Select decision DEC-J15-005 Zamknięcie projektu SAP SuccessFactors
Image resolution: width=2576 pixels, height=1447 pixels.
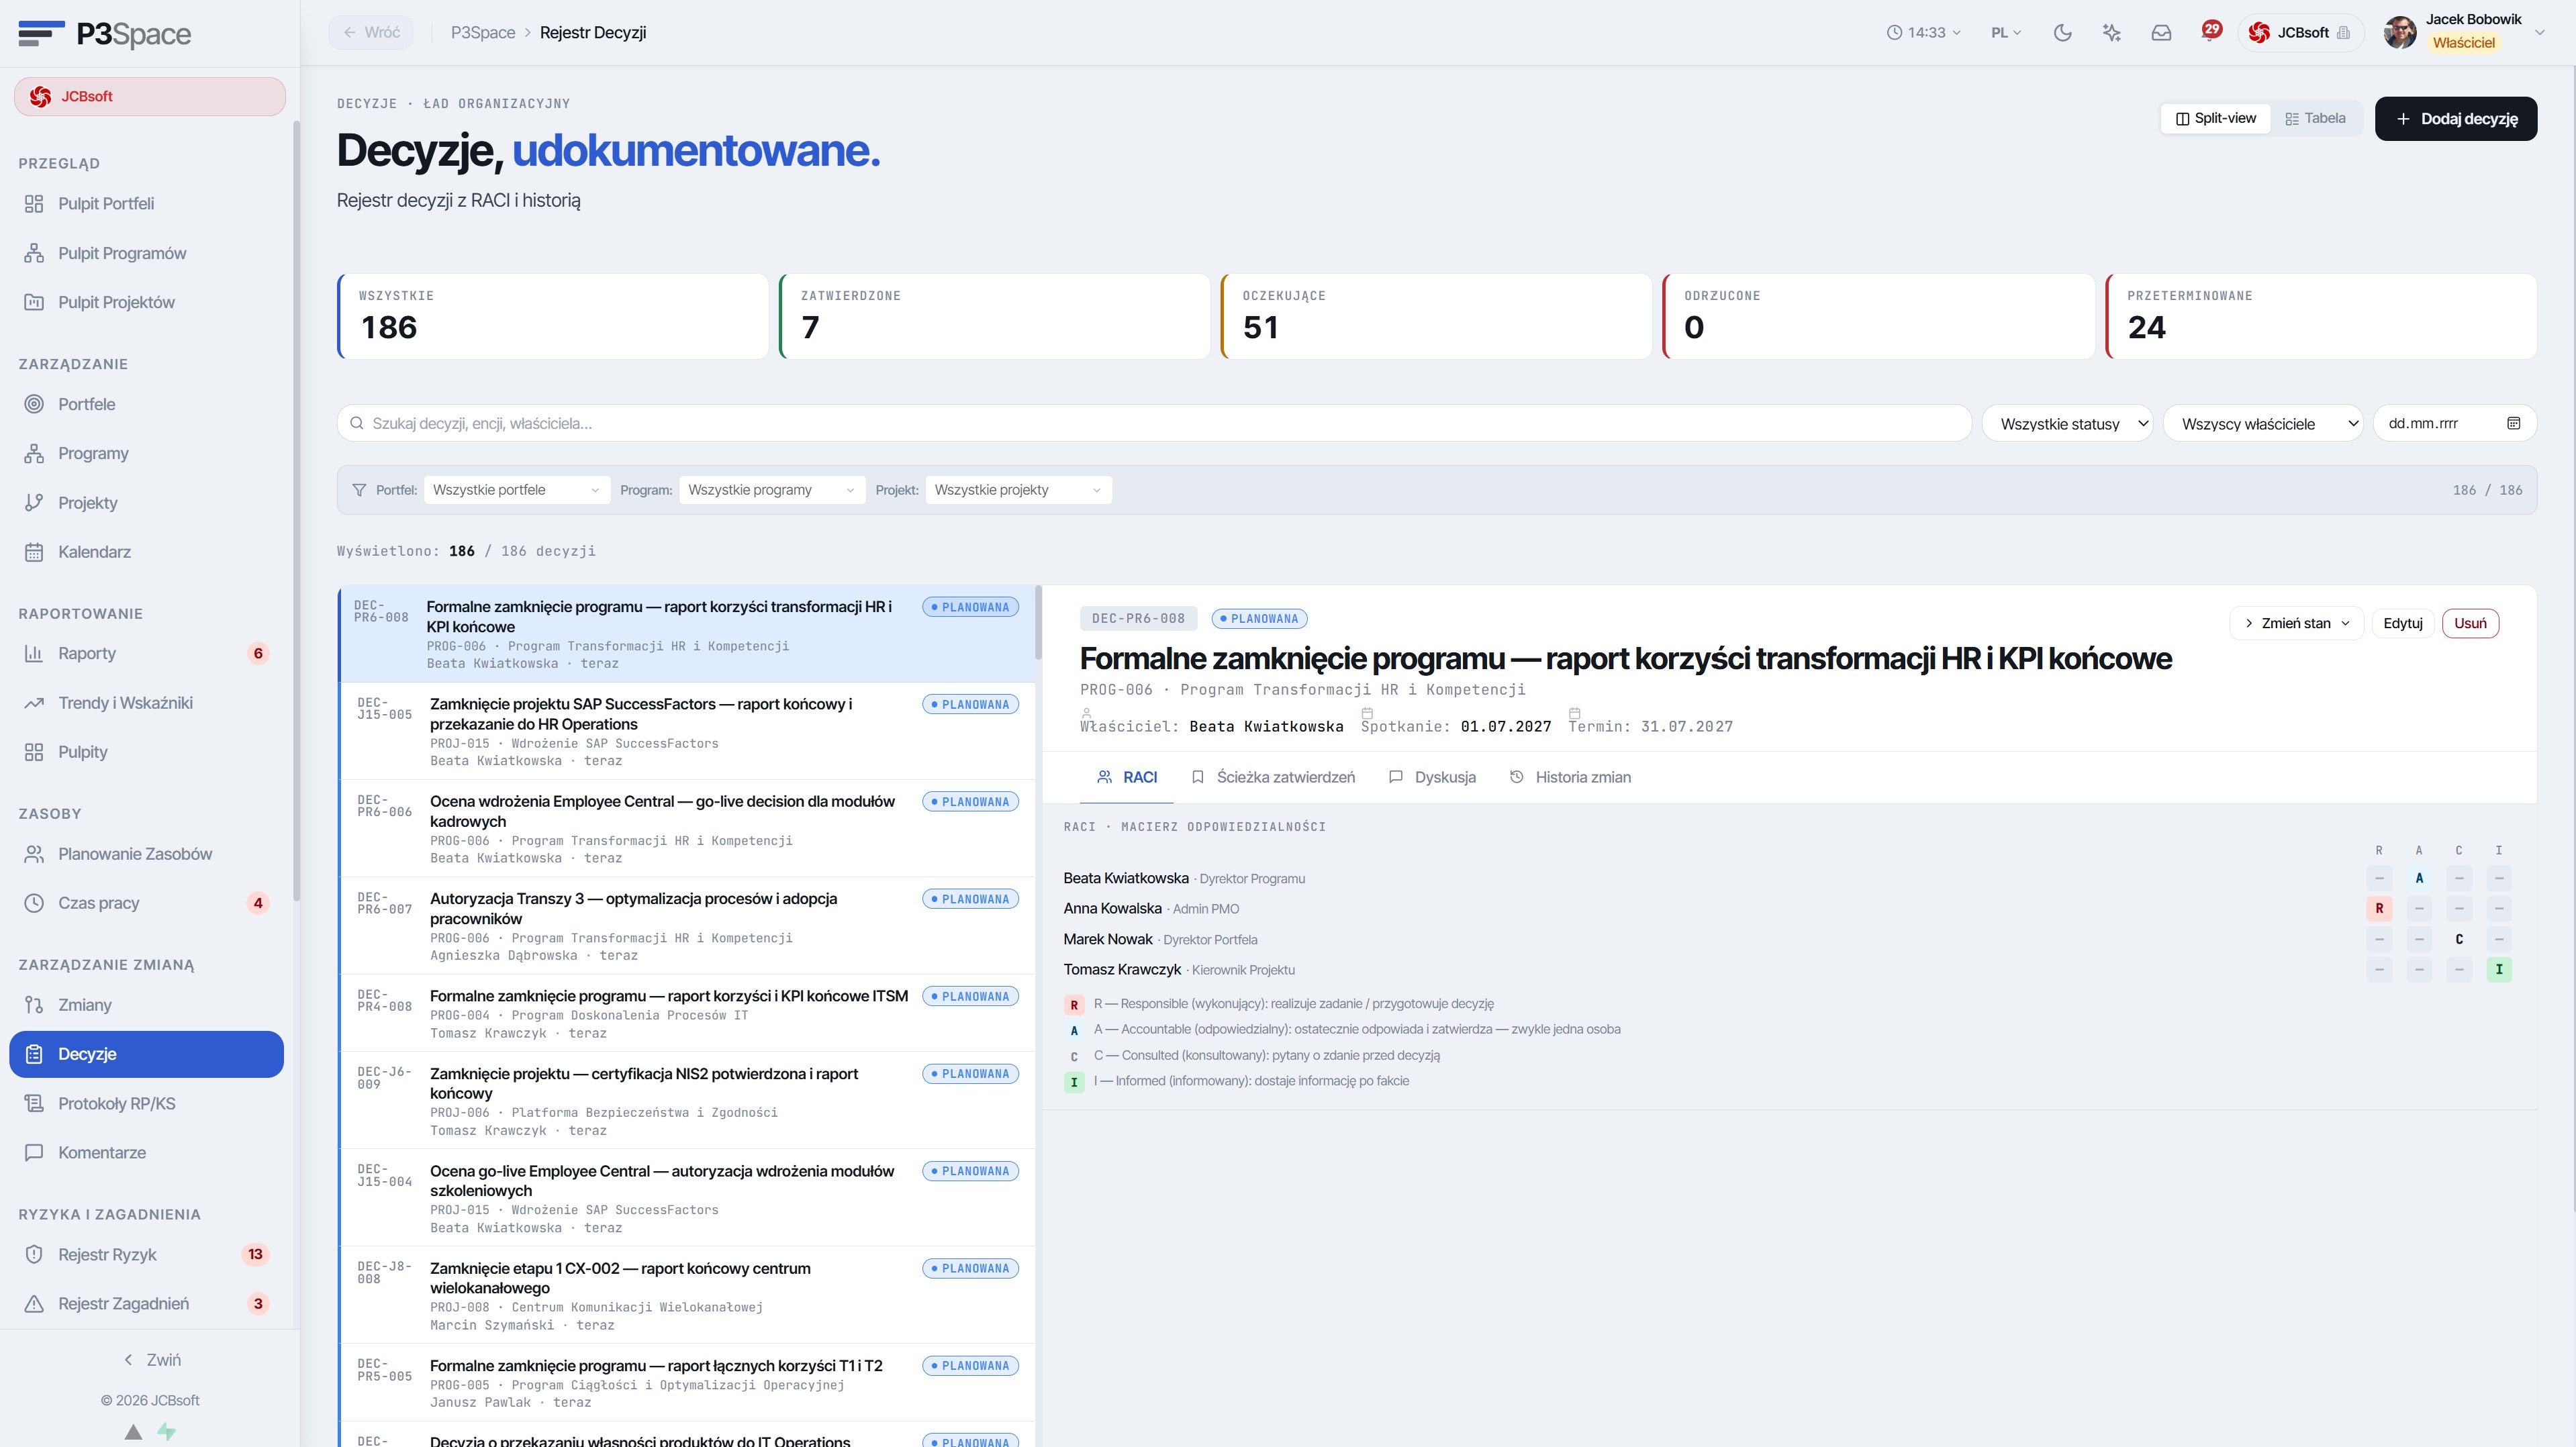coord(688,732)
